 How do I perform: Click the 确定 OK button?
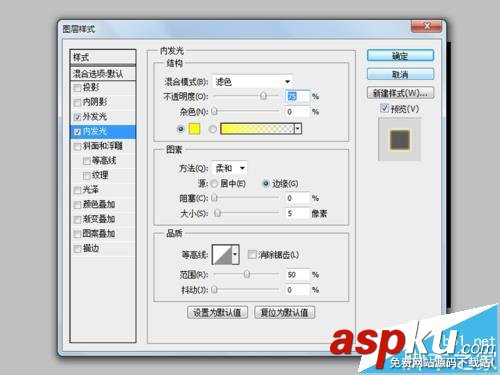pos(400,56)
